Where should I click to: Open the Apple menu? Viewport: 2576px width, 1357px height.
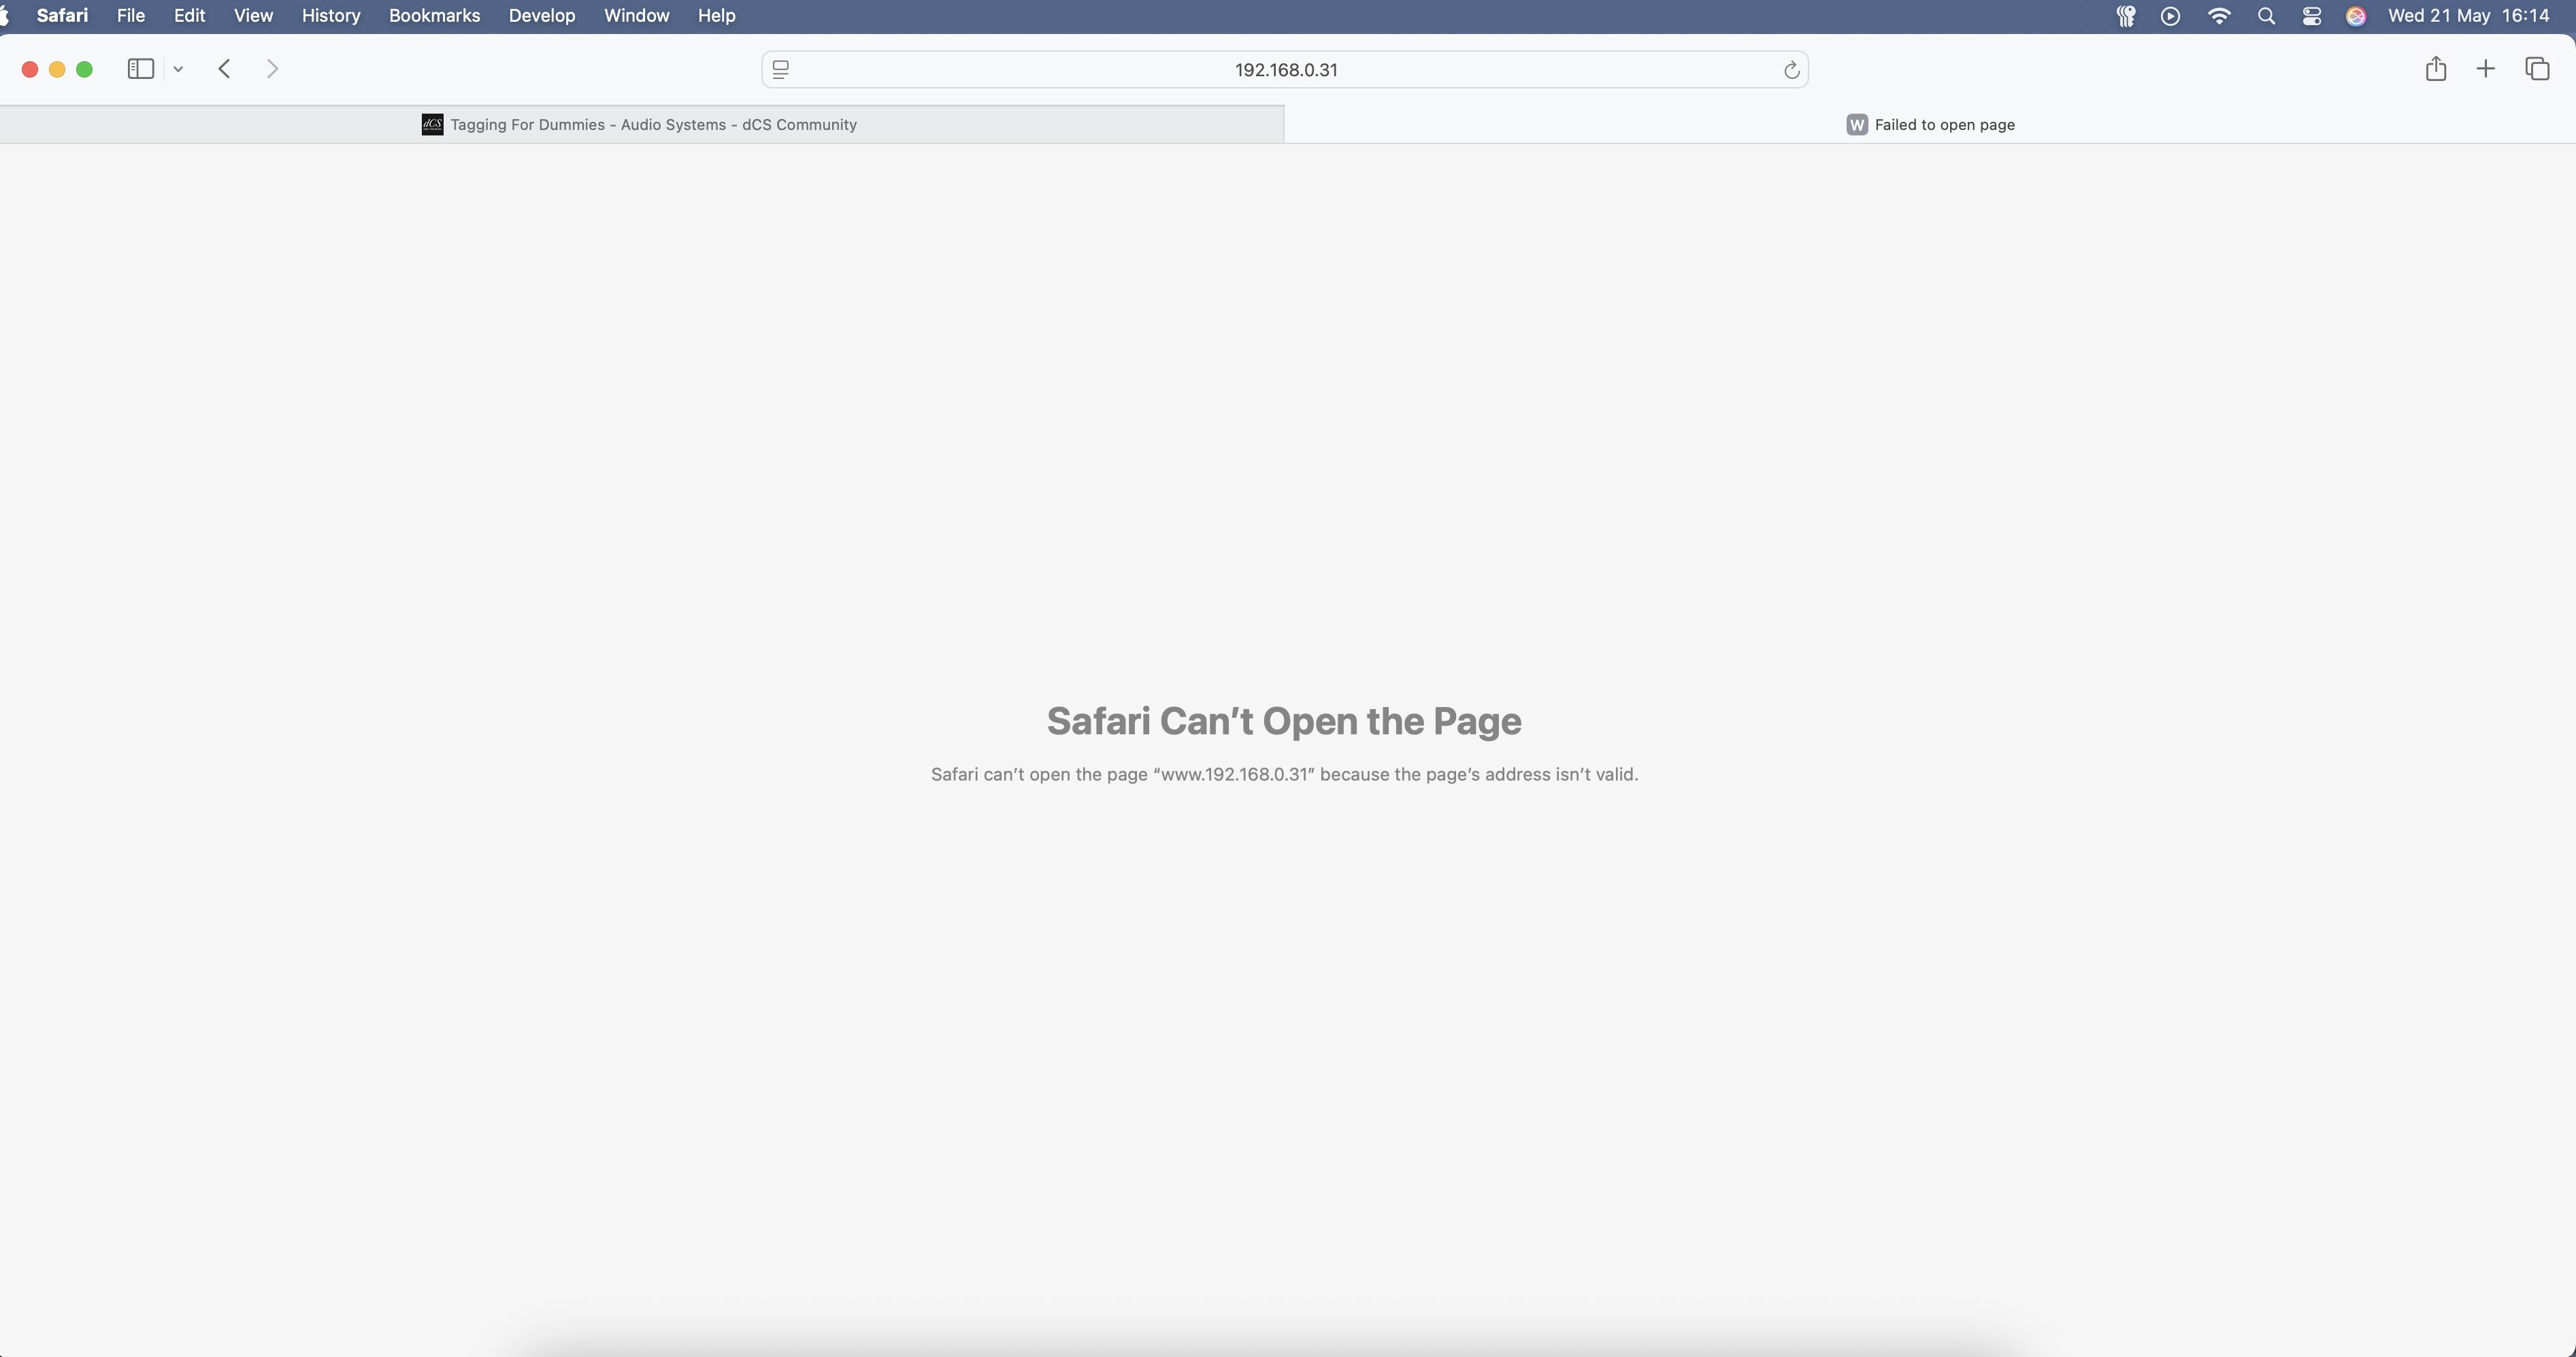pyautogui.click(x=5, y=16)
